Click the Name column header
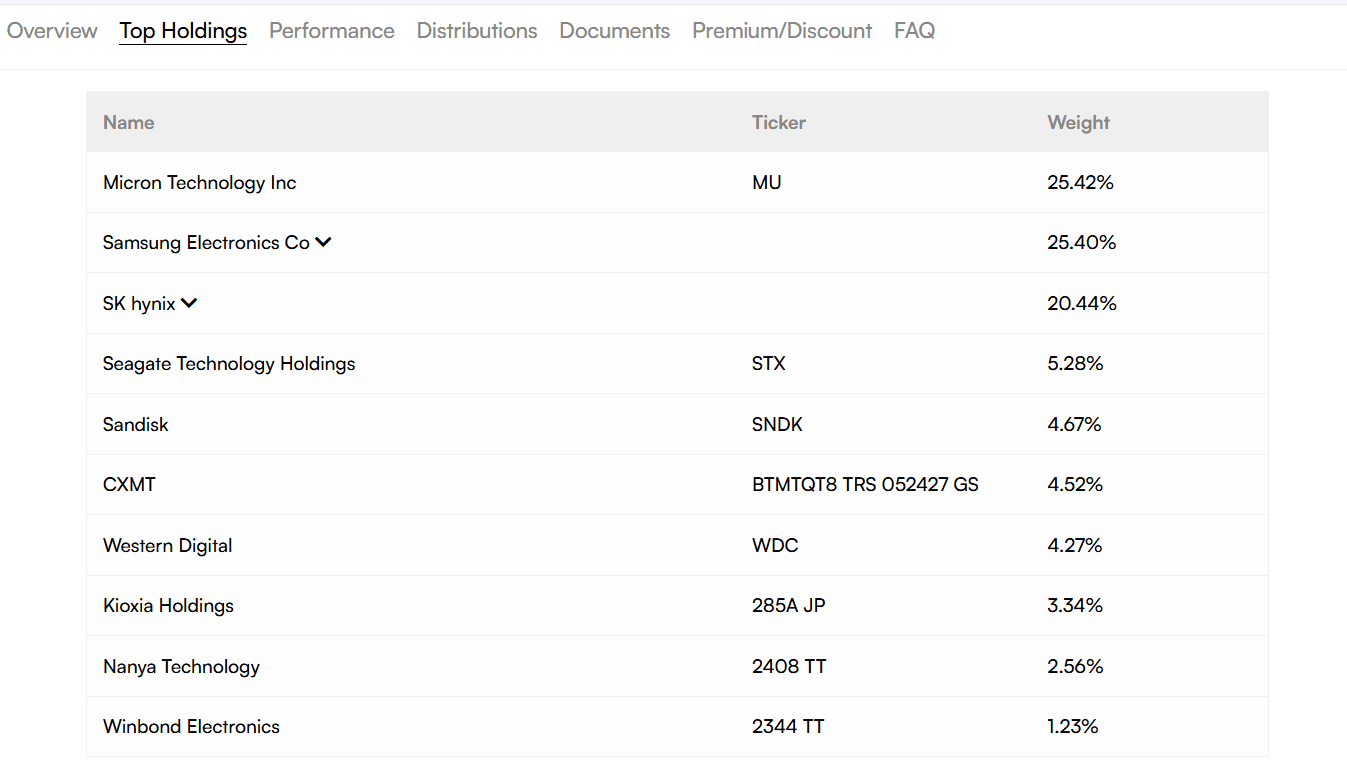The height and width of the screenshot is (774, 1347). (x=129, y=122)
